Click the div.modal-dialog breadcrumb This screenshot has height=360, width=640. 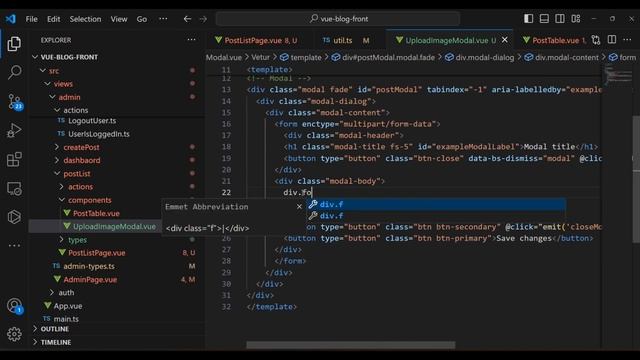pos(480,58)
